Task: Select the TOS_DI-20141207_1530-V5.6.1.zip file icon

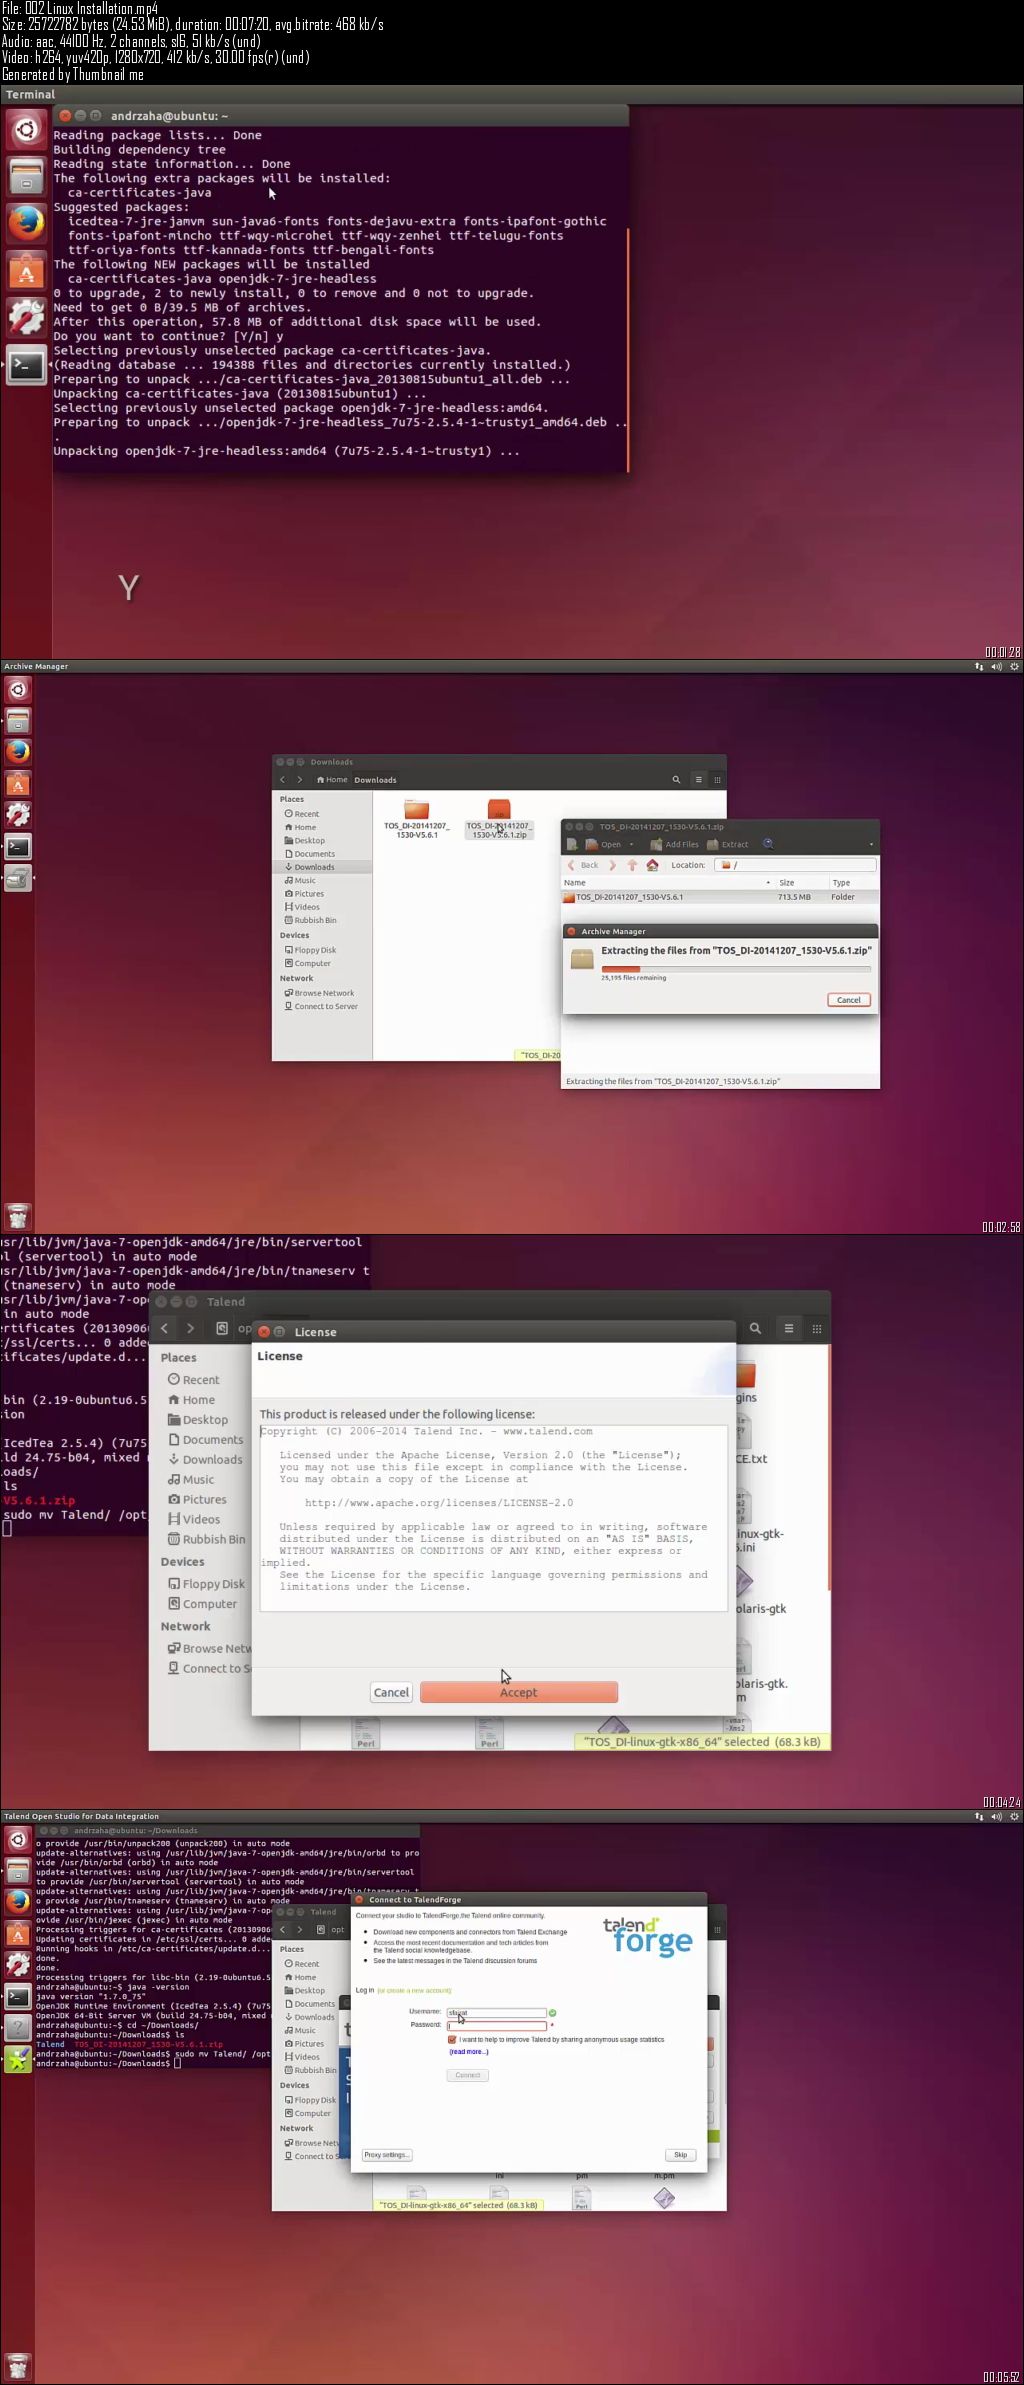Action: click(x=498, y=819)
